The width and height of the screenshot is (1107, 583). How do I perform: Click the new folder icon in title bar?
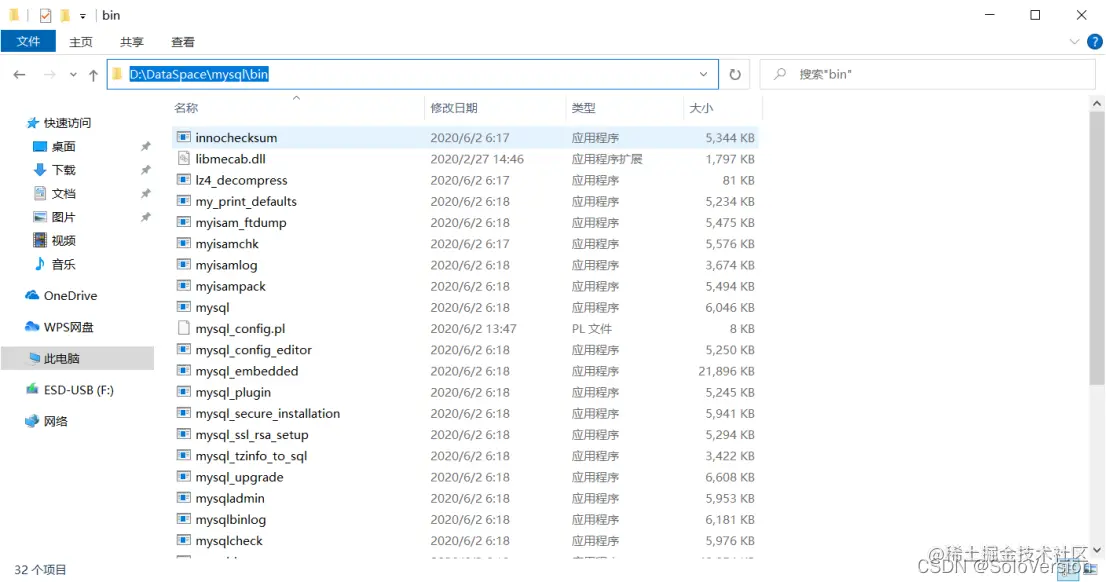click(65, 15)
